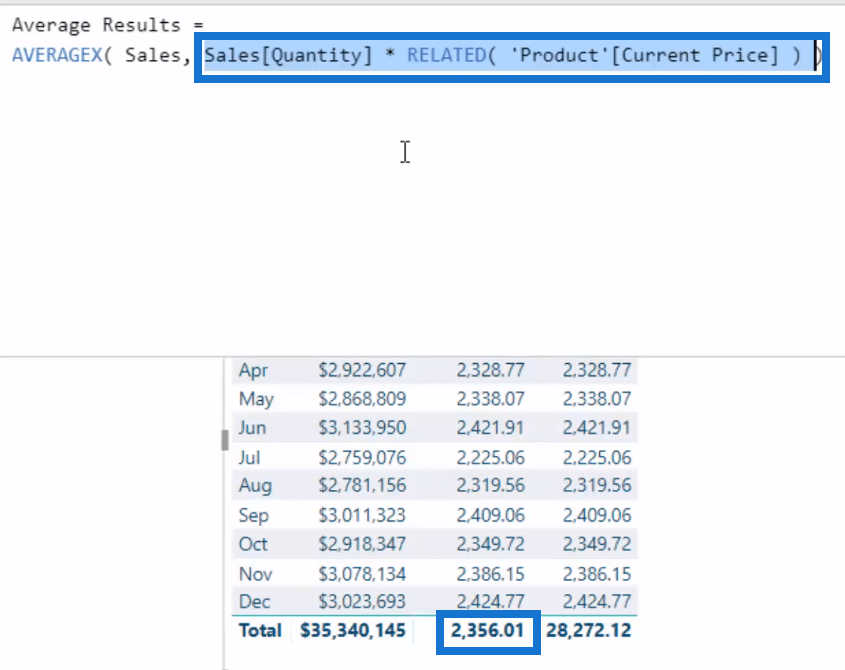The height and width of the screenshot is (670, 845).
Task: Click the Oct row label
Action: (253, 544)
